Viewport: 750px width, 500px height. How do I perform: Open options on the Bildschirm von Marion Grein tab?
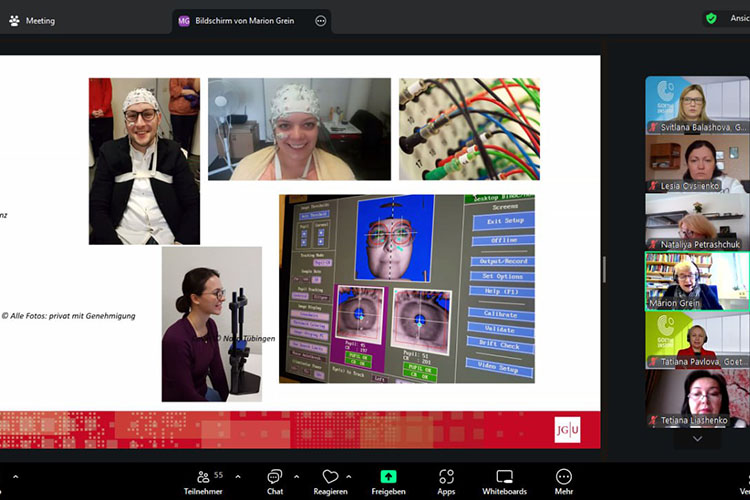coord(320,20)
